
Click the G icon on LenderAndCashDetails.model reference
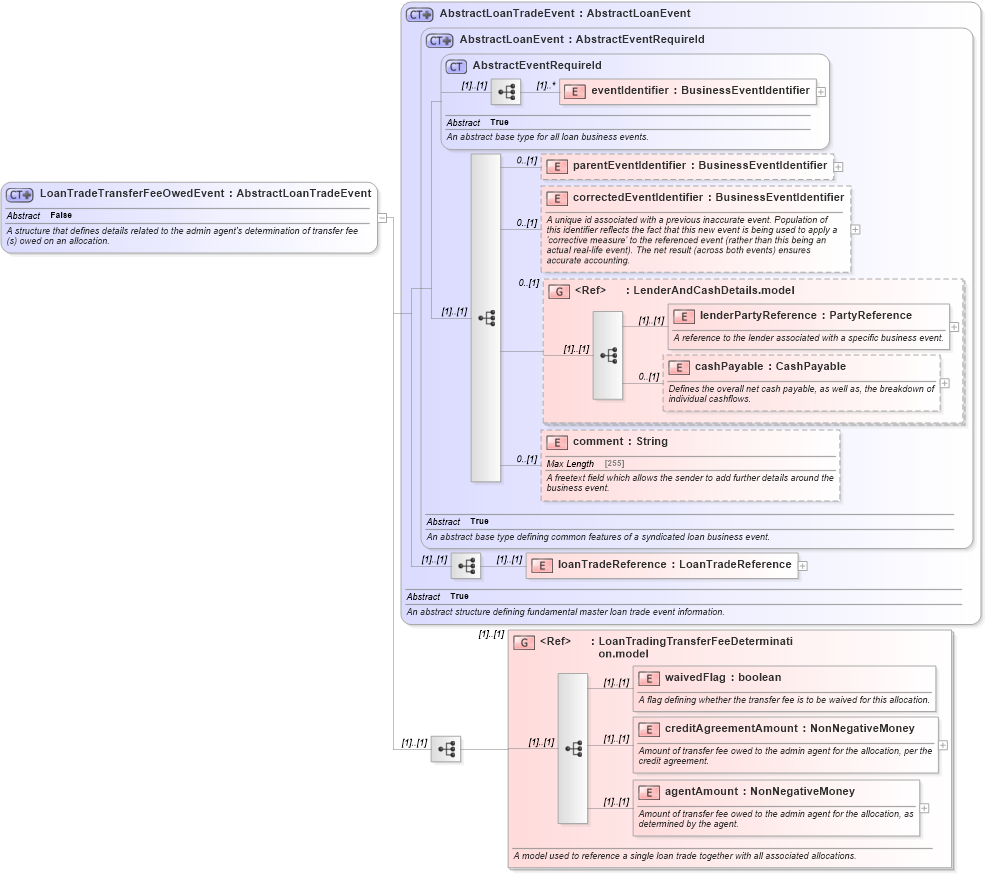(557, 290)
